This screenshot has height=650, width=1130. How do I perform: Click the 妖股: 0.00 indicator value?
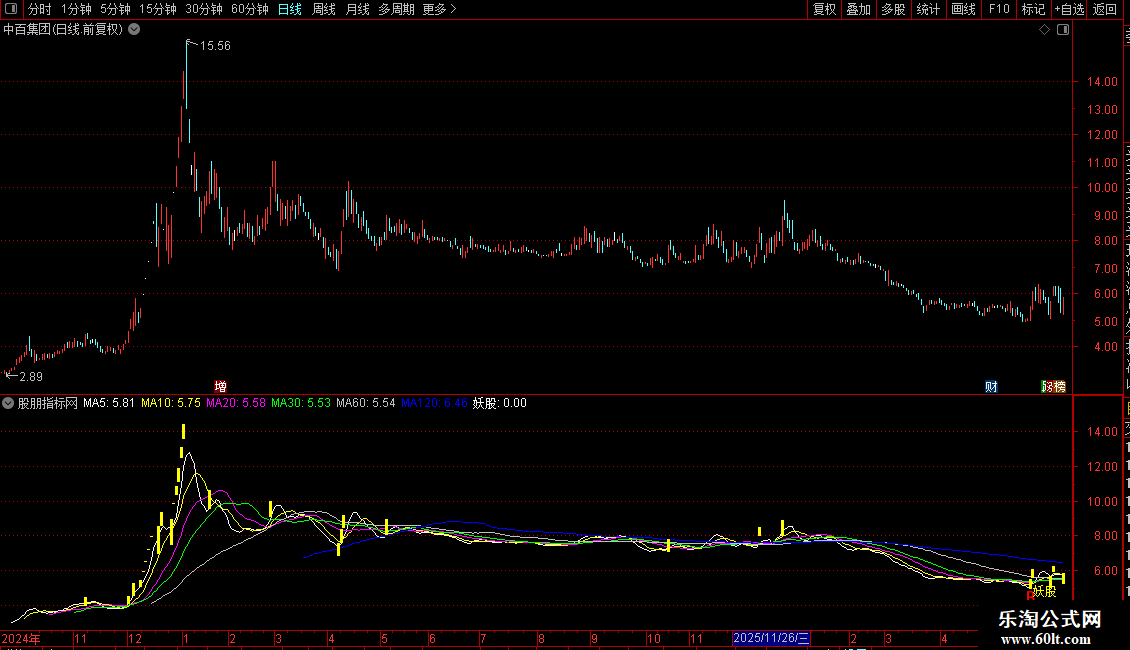[x=499, y=403]
